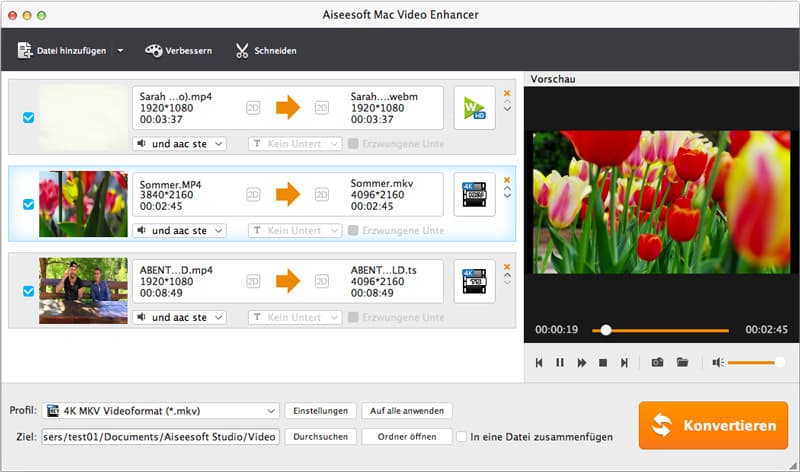The height and width of the screenshot is (472, 800).
Task: Click the preview seek bar handle
Action: tap(606, 330)
